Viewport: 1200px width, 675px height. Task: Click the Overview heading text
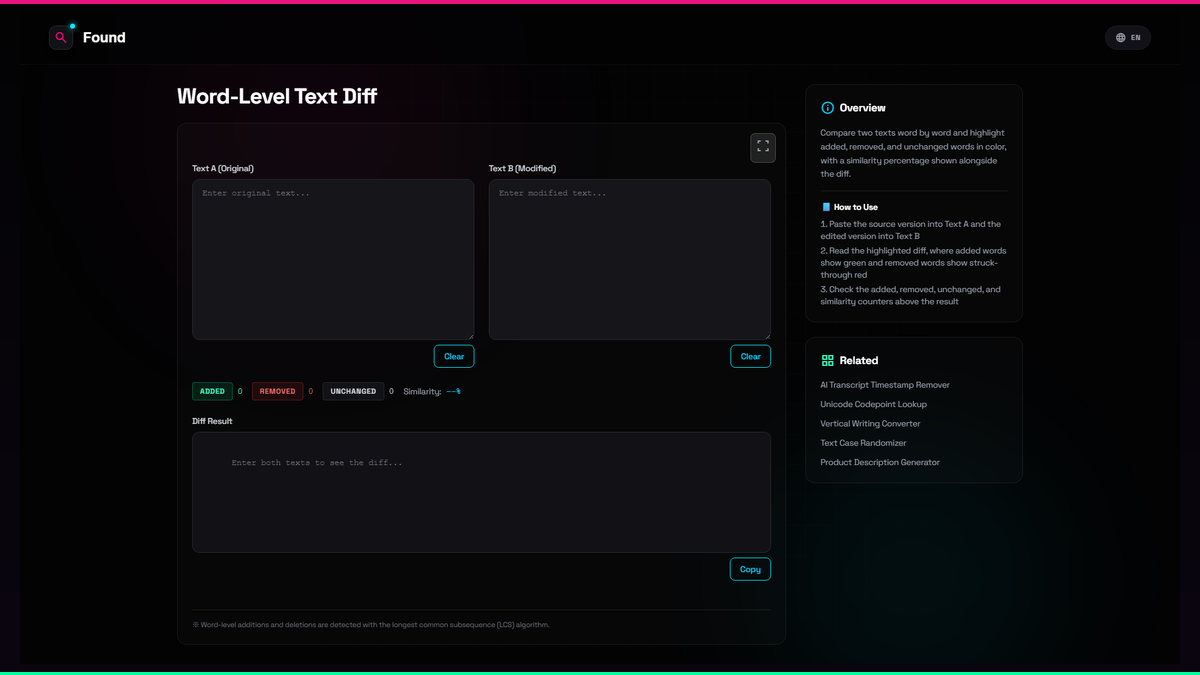coord(863,108)
